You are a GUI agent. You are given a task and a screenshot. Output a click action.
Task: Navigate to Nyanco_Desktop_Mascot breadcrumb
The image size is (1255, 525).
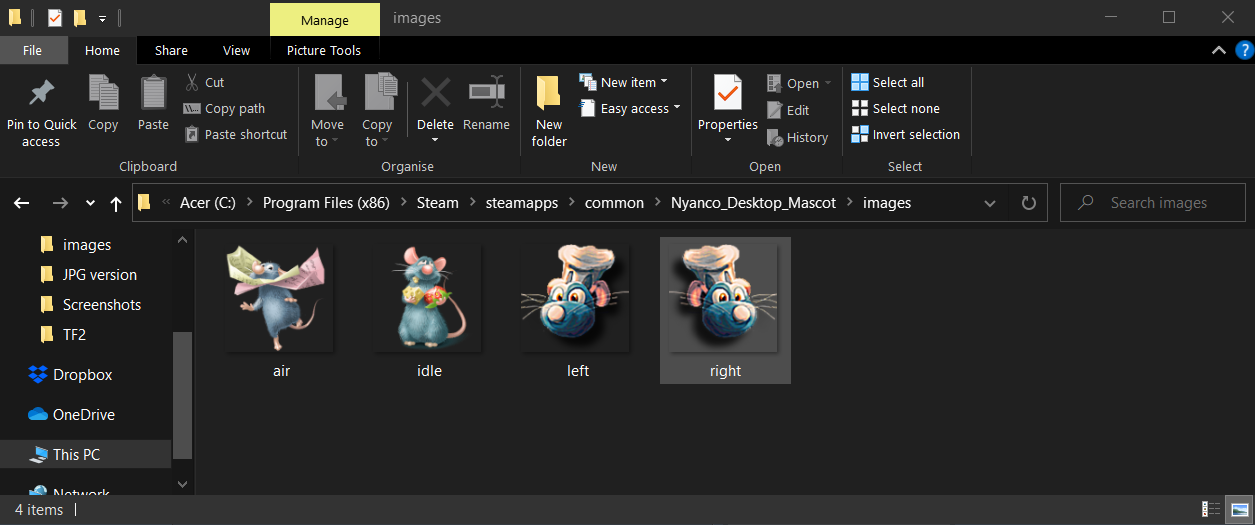point(753,203)
